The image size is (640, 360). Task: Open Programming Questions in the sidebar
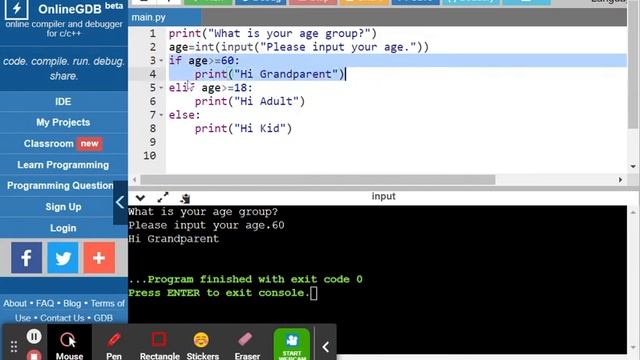[x=60, y=186]
